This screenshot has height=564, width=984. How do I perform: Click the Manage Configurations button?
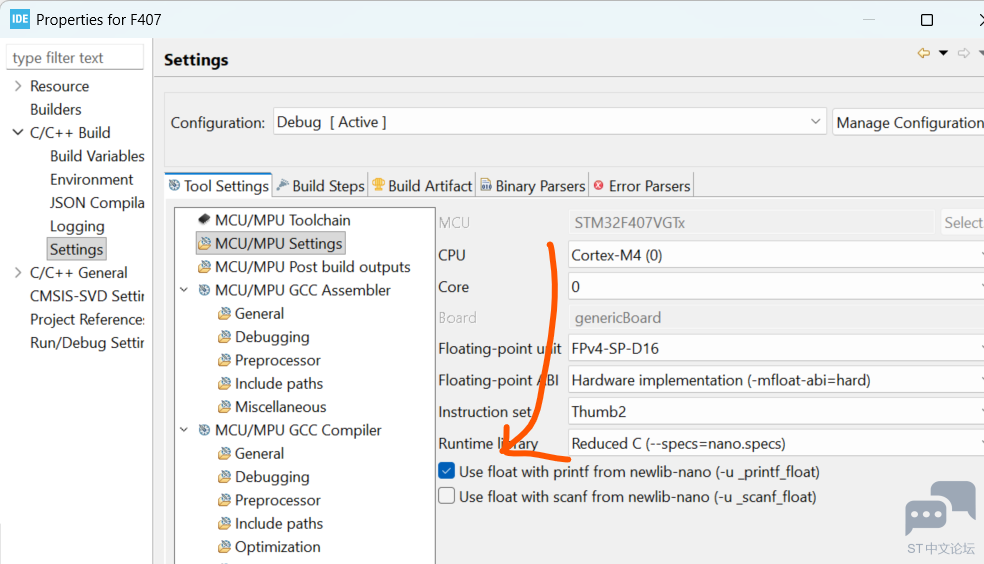click(x=909, y=122)
